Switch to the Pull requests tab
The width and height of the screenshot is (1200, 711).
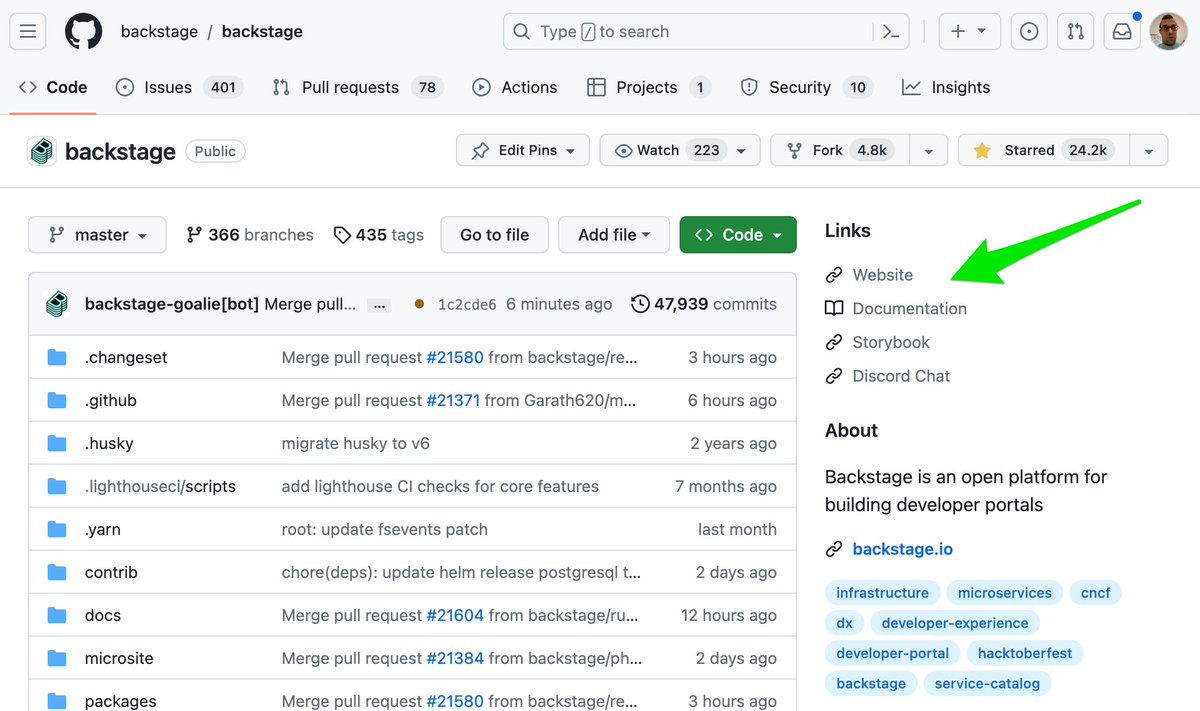coord(358,87)
